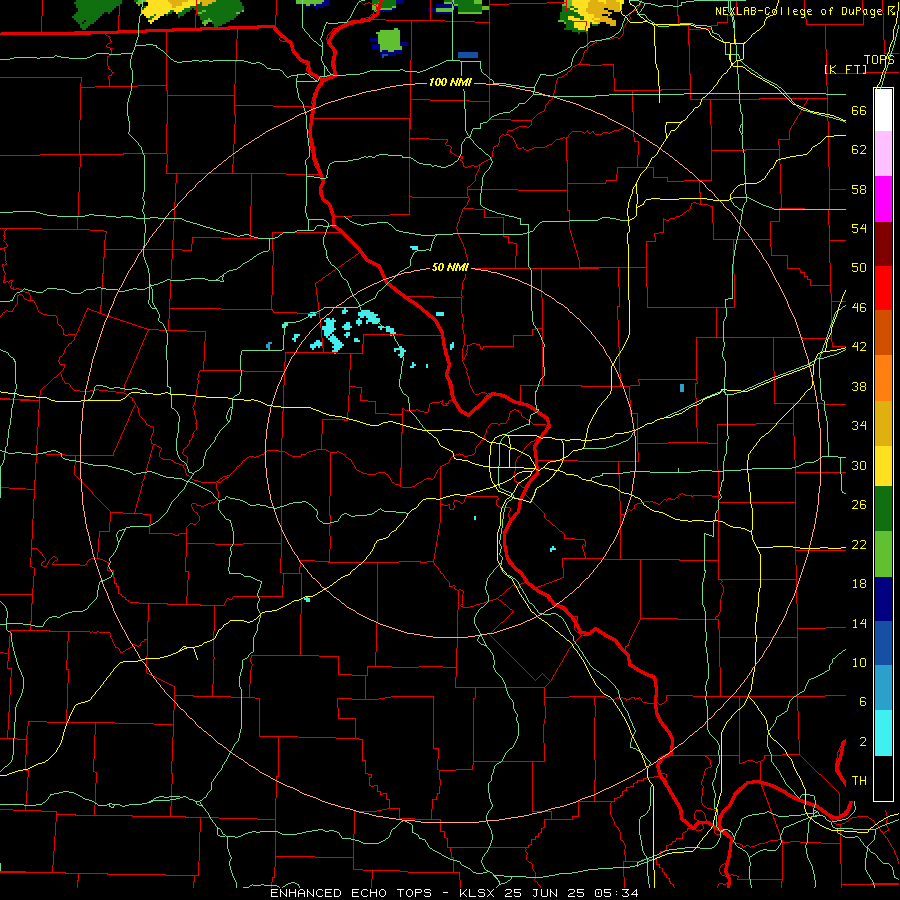Viewport: 900px width, 900px height.
Task: Click the light pink legend swatch
Action: (883, 153)
